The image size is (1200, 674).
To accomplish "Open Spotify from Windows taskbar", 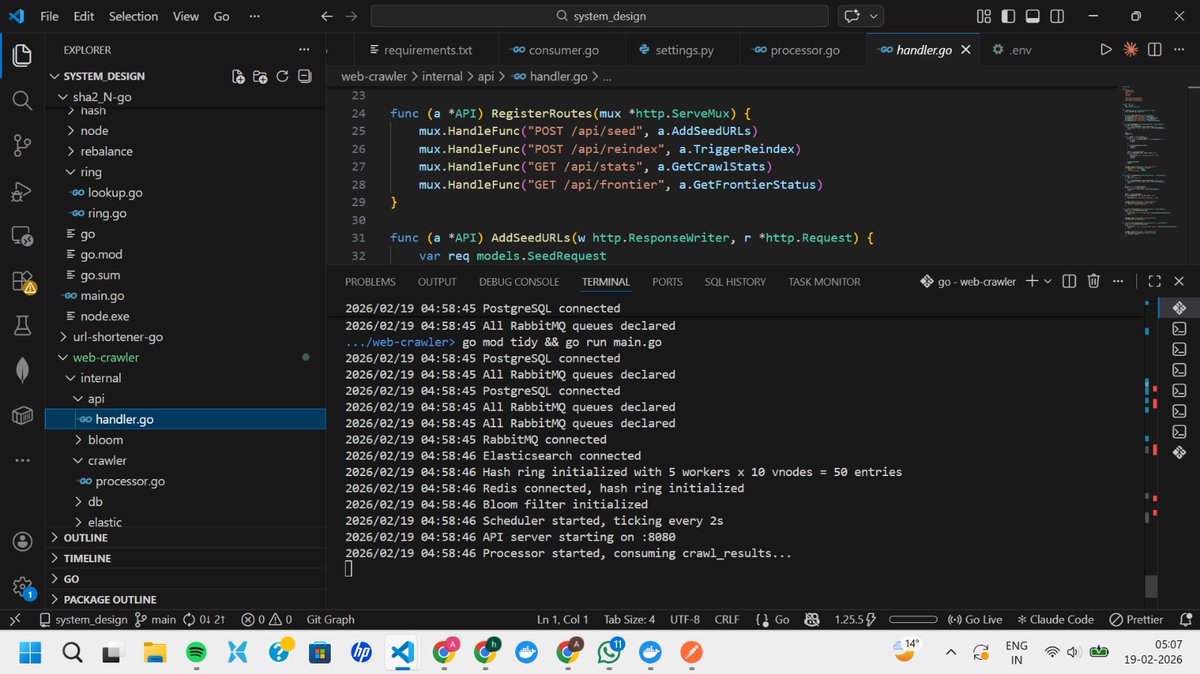I will (197, 653).
